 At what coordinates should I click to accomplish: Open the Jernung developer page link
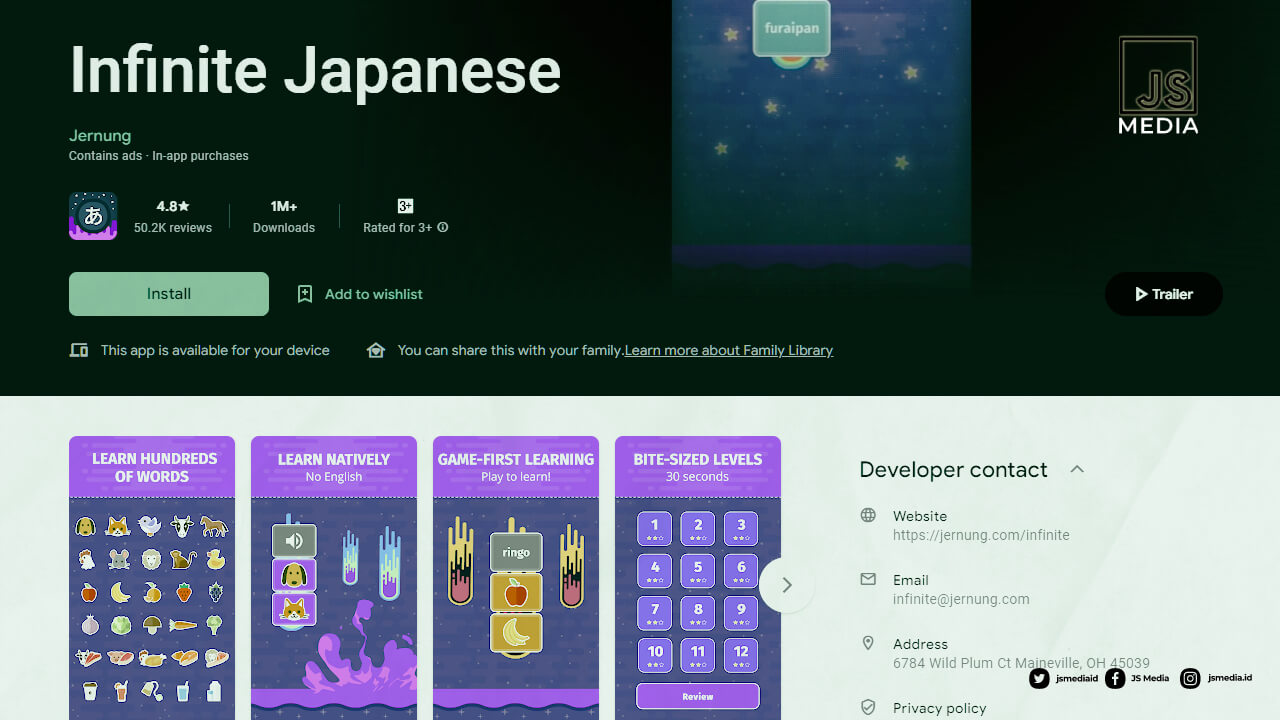point(100,136)
